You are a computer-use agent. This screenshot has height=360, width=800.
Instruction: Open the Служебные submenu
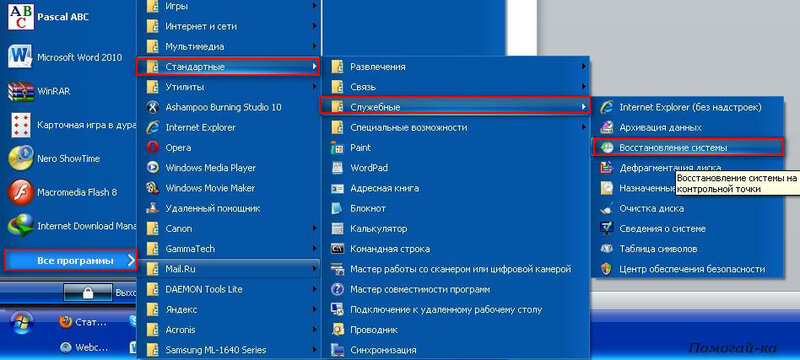coord(455,107)
